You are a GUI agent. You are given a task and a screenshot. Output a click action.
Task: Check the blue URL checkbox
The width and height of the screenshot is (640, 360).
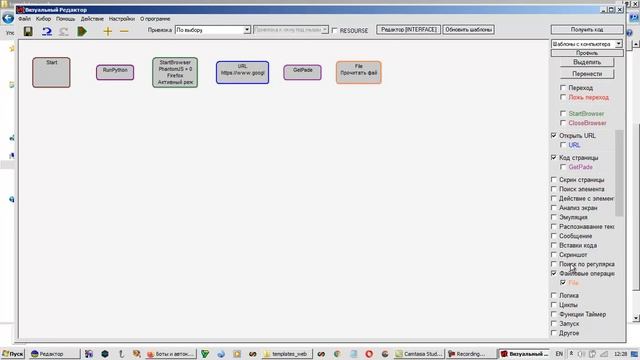pyautogui.click(x=563, y=145)
